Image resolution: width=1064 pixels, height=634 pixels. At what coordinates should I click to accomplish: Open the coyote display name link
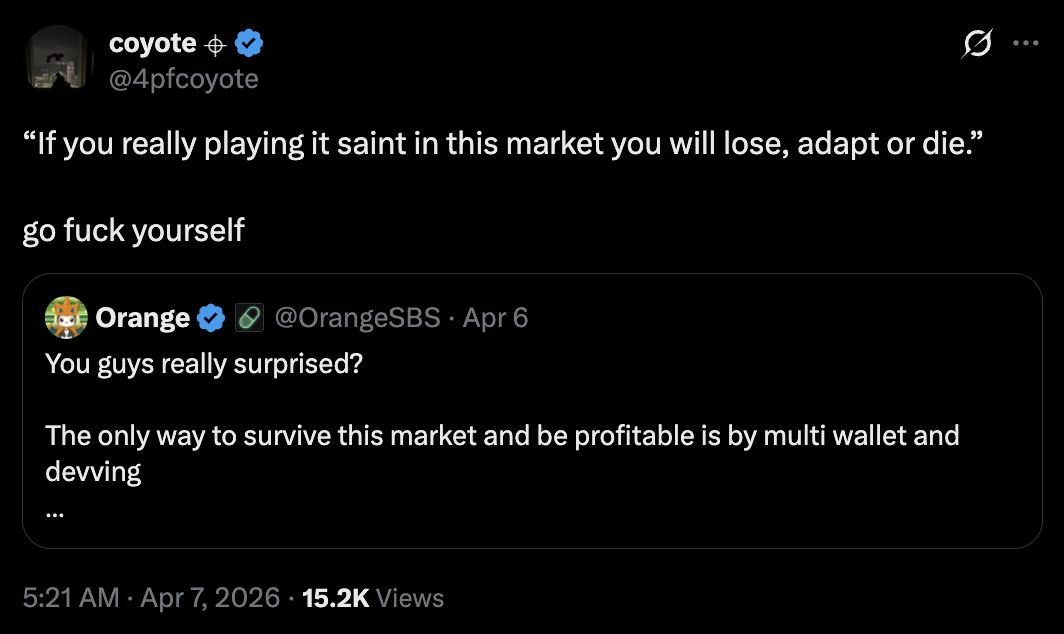click(x=153, y=44)
